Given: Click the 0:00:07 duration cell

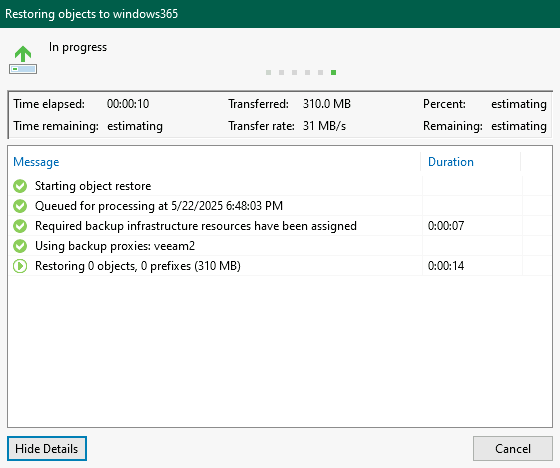Looking at the screenshot, I should click(446, 226).
